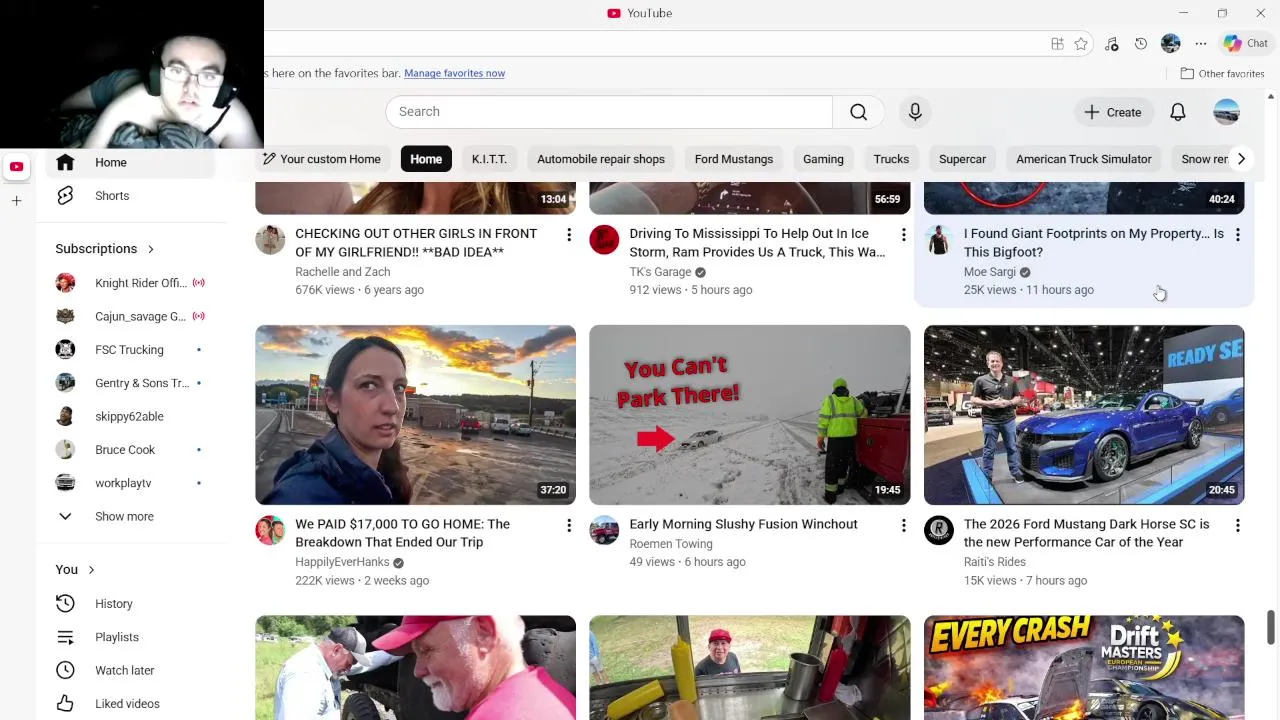The height and width of the screenshot is (720, 1280).
Task: Open the notifications bell
Action: point(1178,112)
